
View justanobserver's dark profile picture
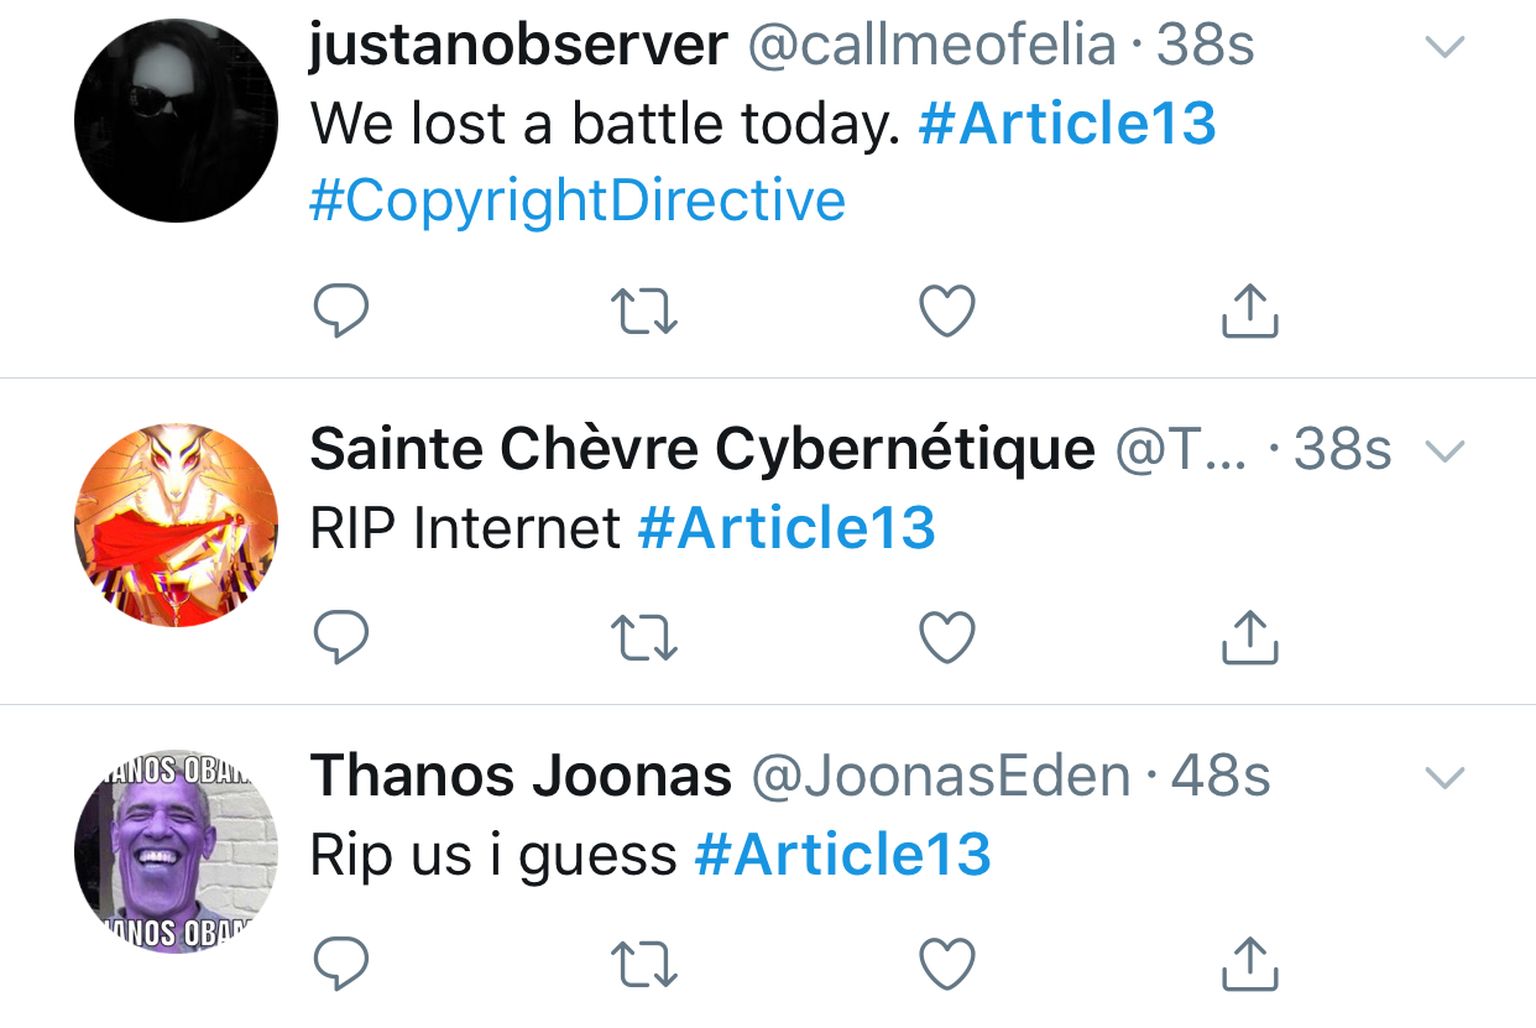[176, 120]
